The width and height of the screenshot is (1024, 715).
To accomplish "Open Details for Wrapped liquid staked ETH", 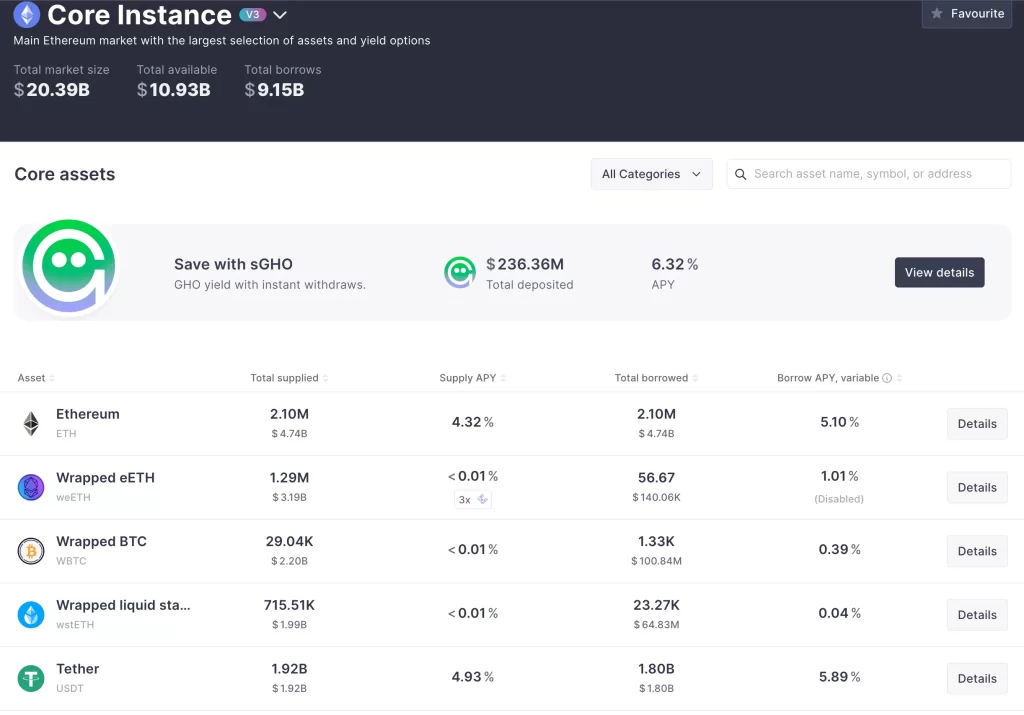I will (977, 615).
